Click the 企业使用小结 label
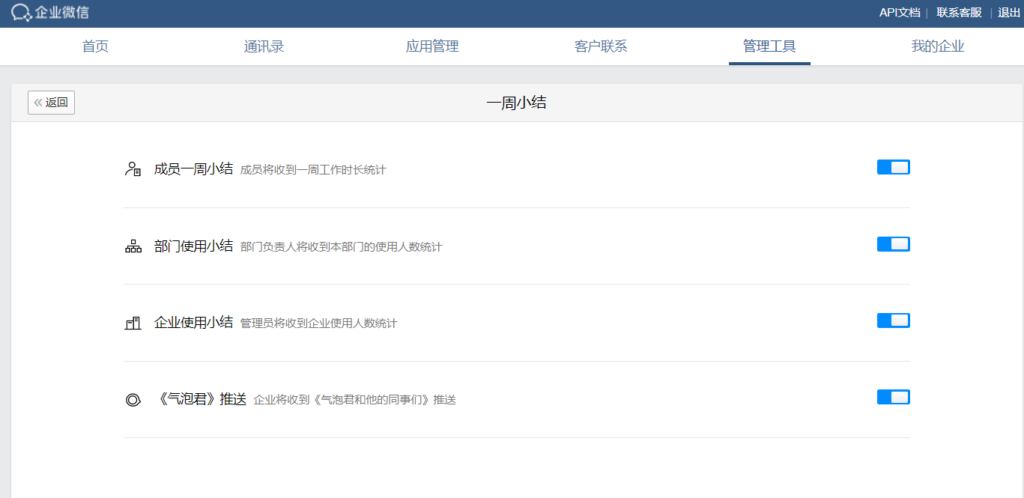The image size is (1024, 498). click(193, 322)
